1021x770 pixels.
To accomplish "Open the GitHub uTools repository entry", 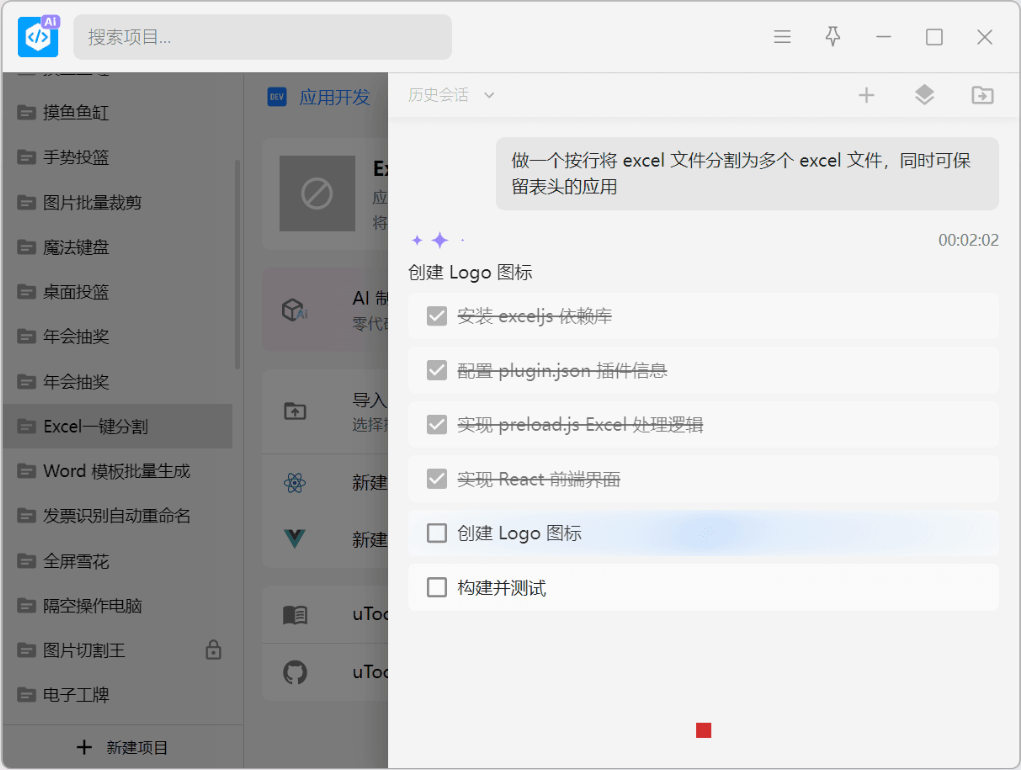I will pos(294,671).
